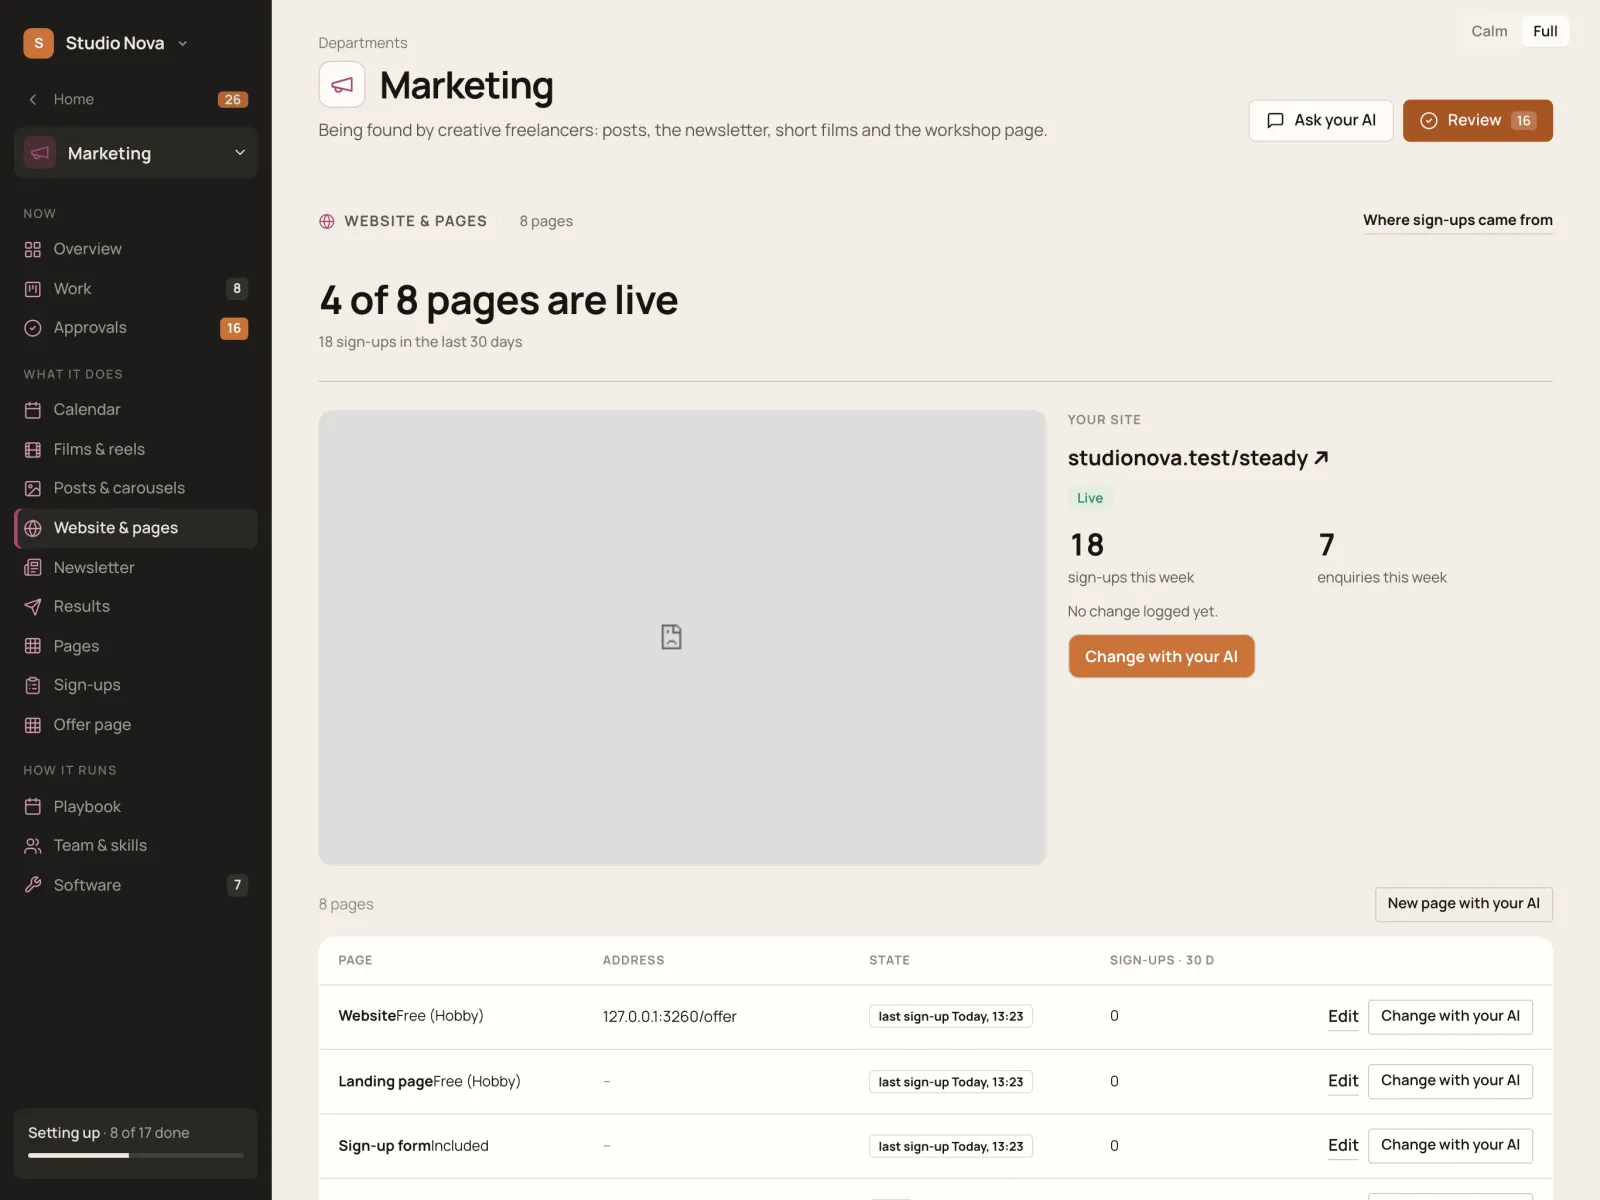Click the Approvals checkmark icon
This screenshot has width=1600, height=1200.
pyautogui.click(x=33, y=328)
